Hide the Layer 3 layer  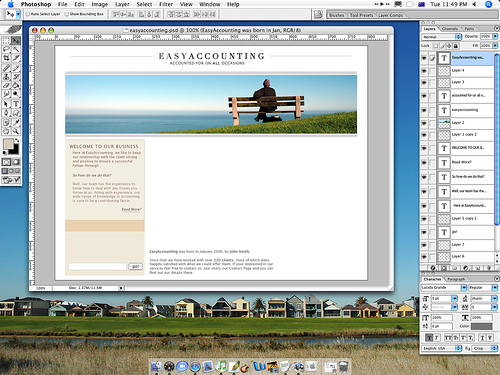pos(424,82)
